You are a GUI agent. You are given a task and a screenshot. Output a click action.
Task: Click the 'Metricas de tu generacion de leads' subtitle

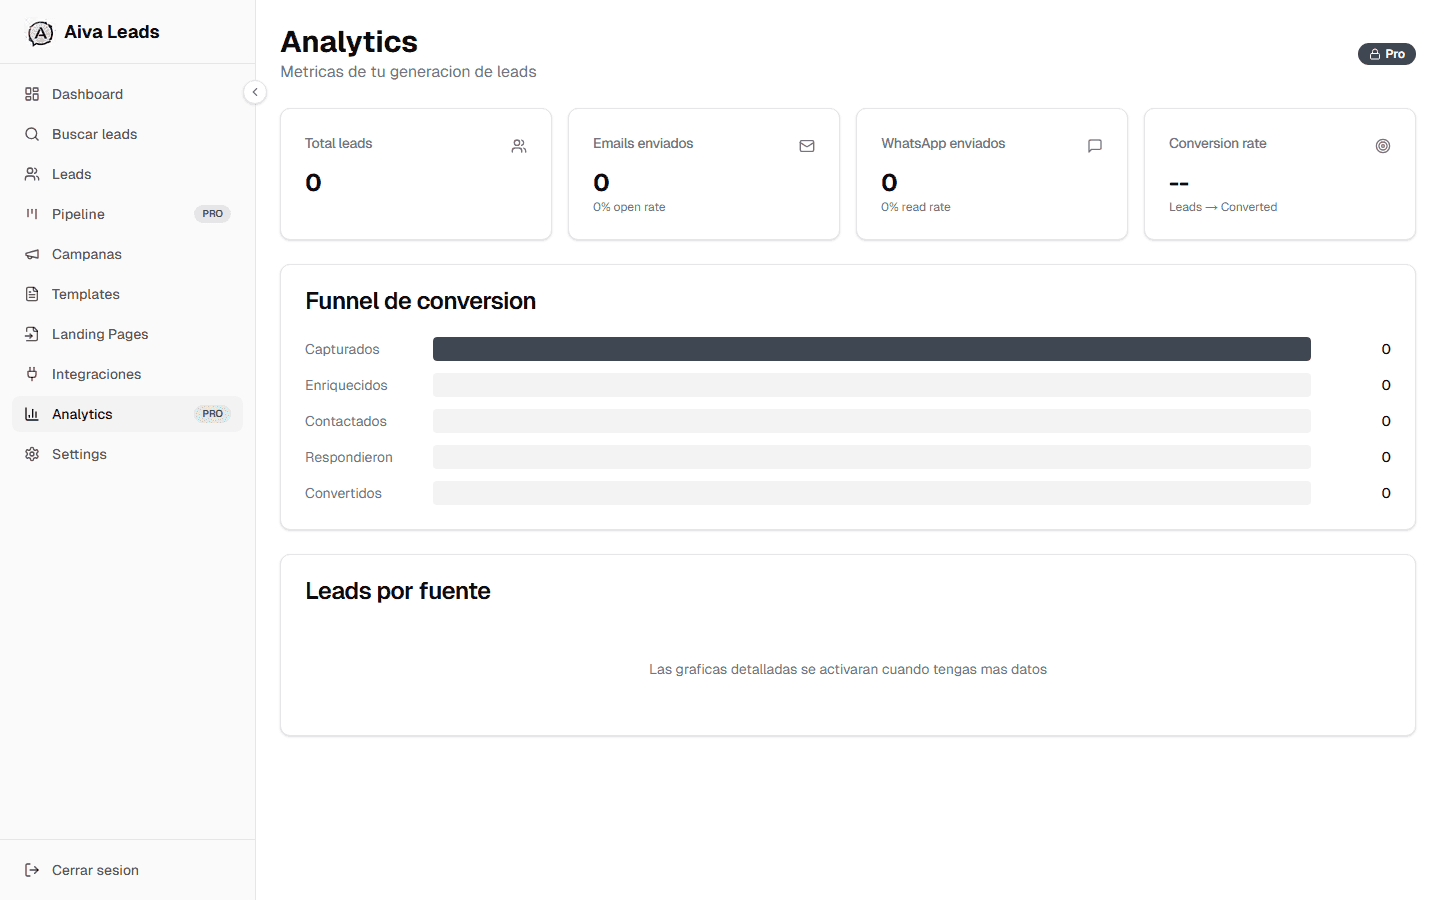point(408,72)
